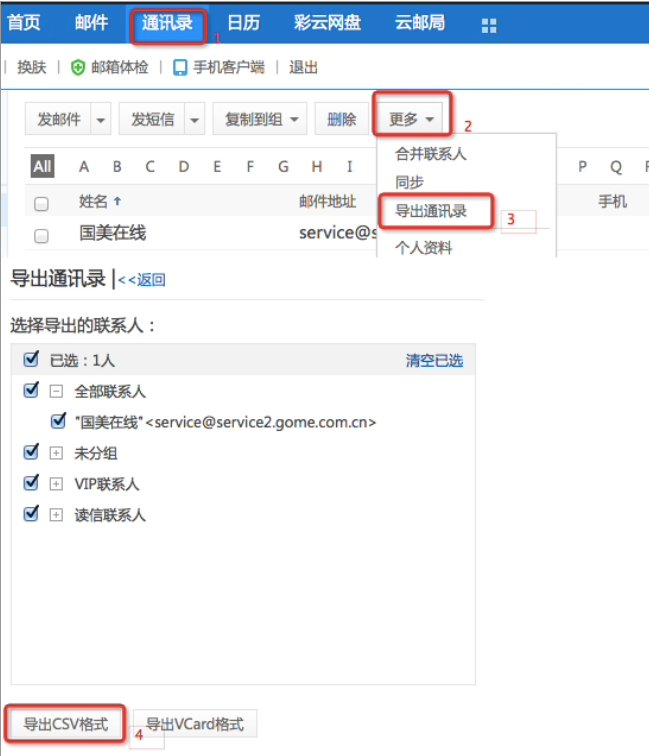Collapse the 全部联系人 tree node
The height and width of the screenshot is (756, 649).
coord(57,392)
